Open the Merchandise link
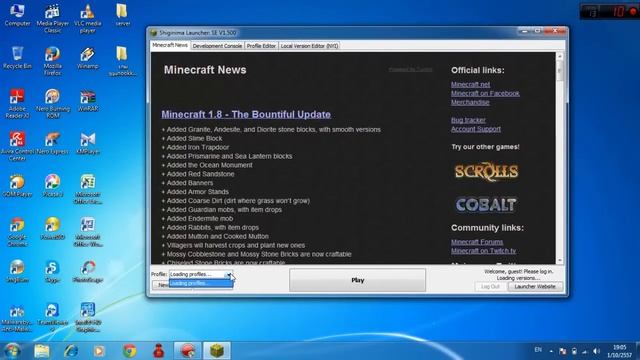 (x=470, y=102)
